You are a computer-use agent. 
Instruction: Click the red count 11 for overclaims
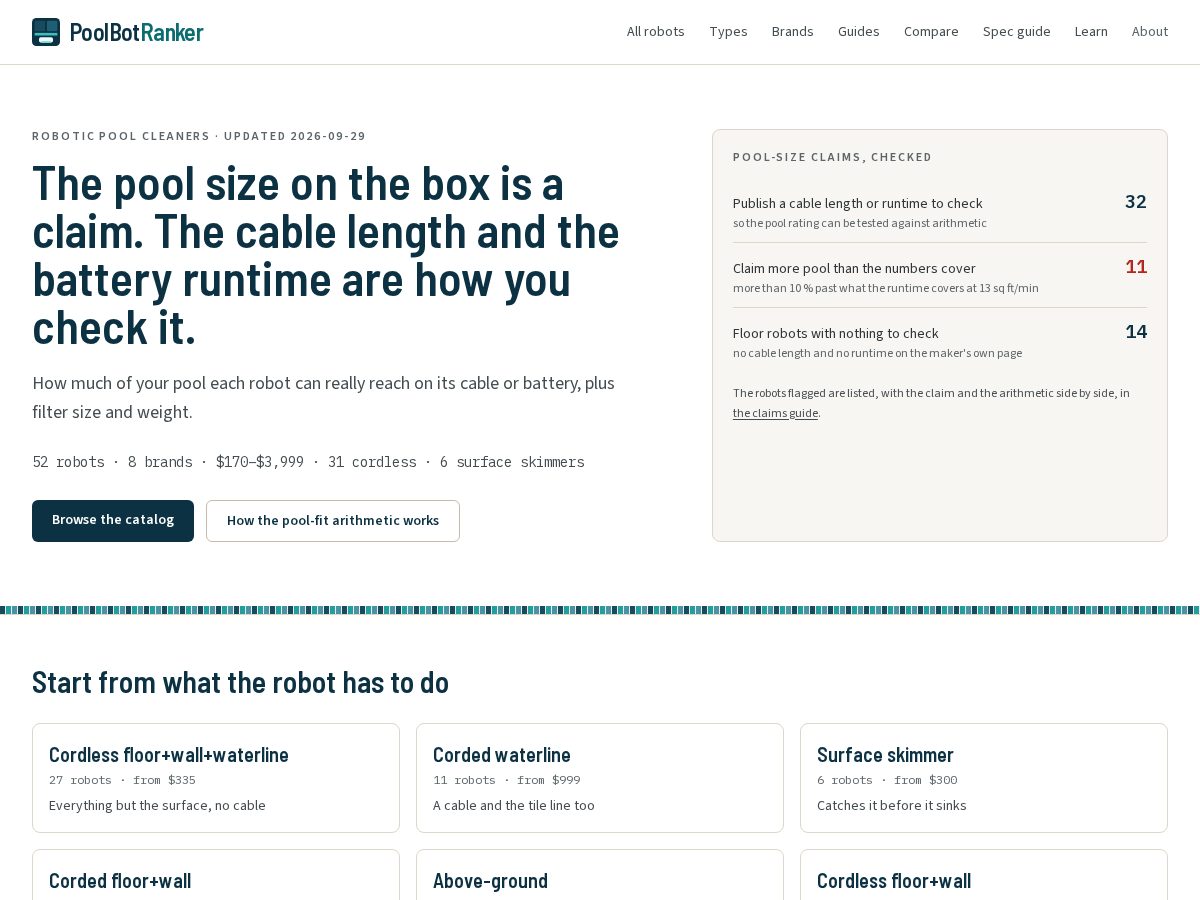click(x=1136, y=267)
